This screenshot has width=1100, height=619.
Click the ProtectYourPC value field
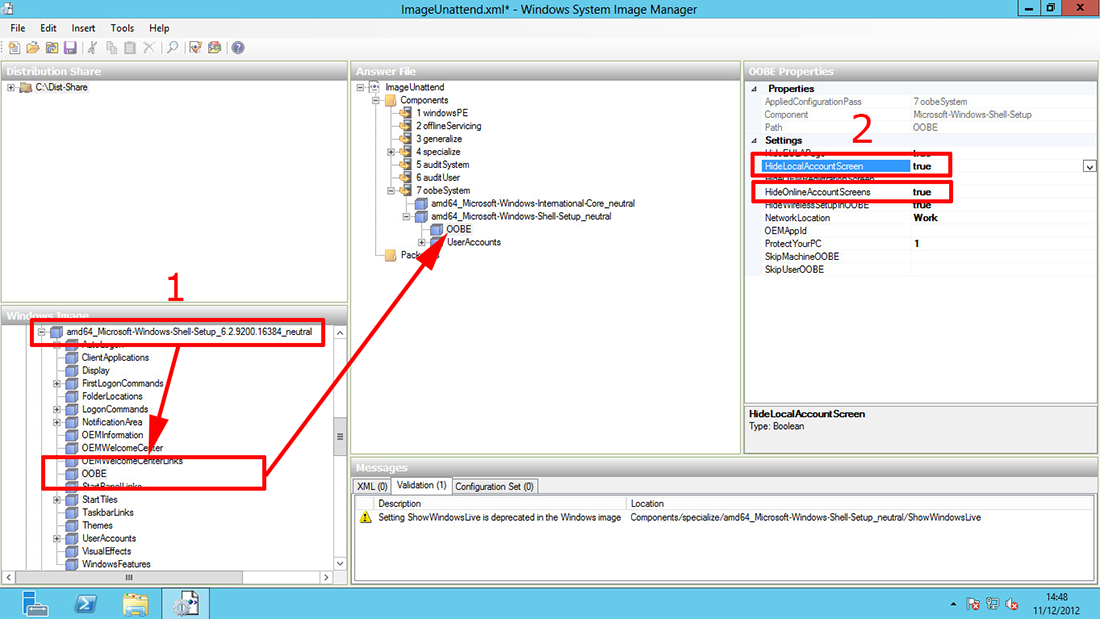tap(1002, 244)
